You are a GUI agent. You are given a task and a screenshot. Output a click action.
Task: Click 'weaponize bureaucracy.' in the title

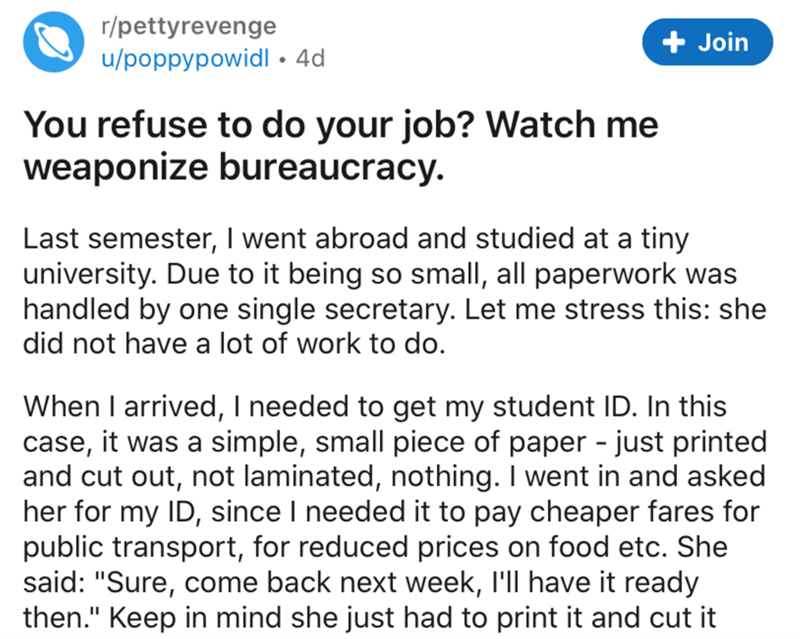click(x=232, y=167)
